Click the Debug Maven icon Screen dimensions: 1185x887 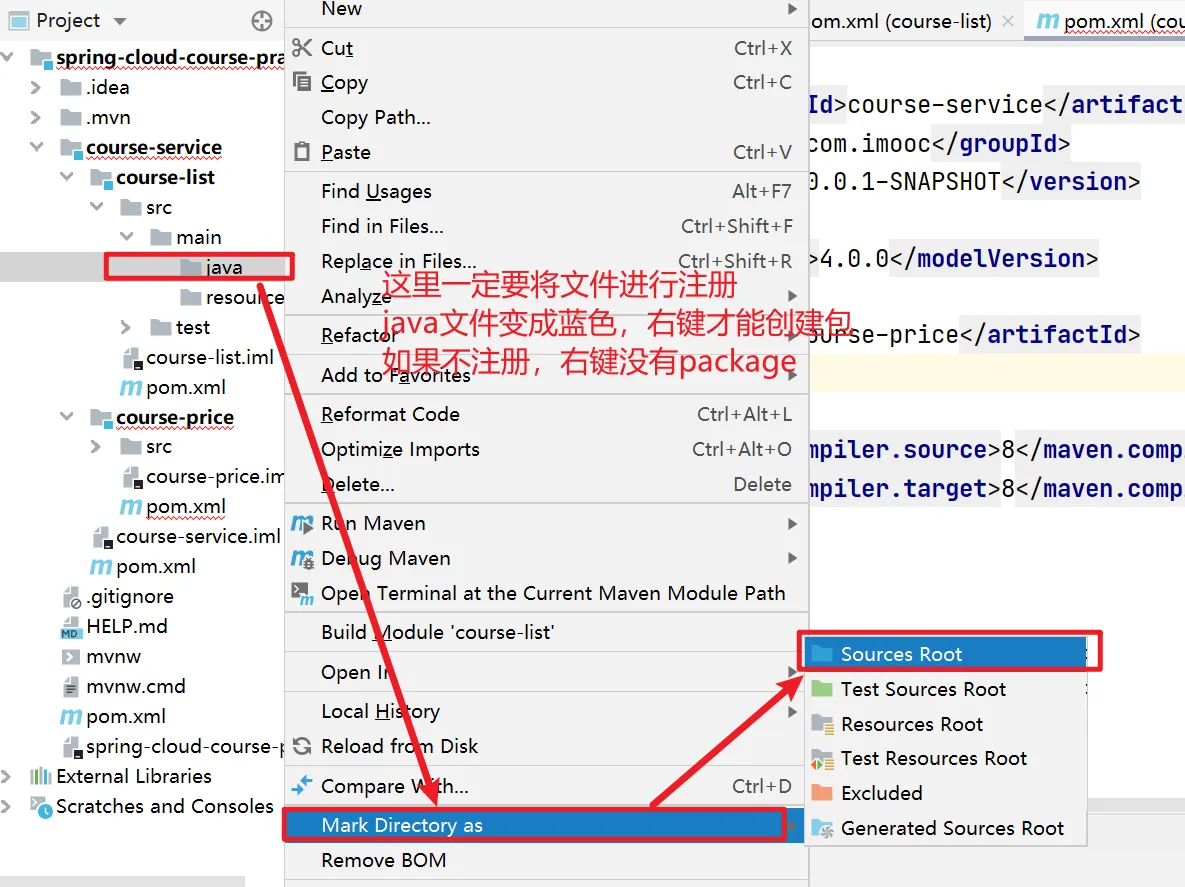coord(302,558)
